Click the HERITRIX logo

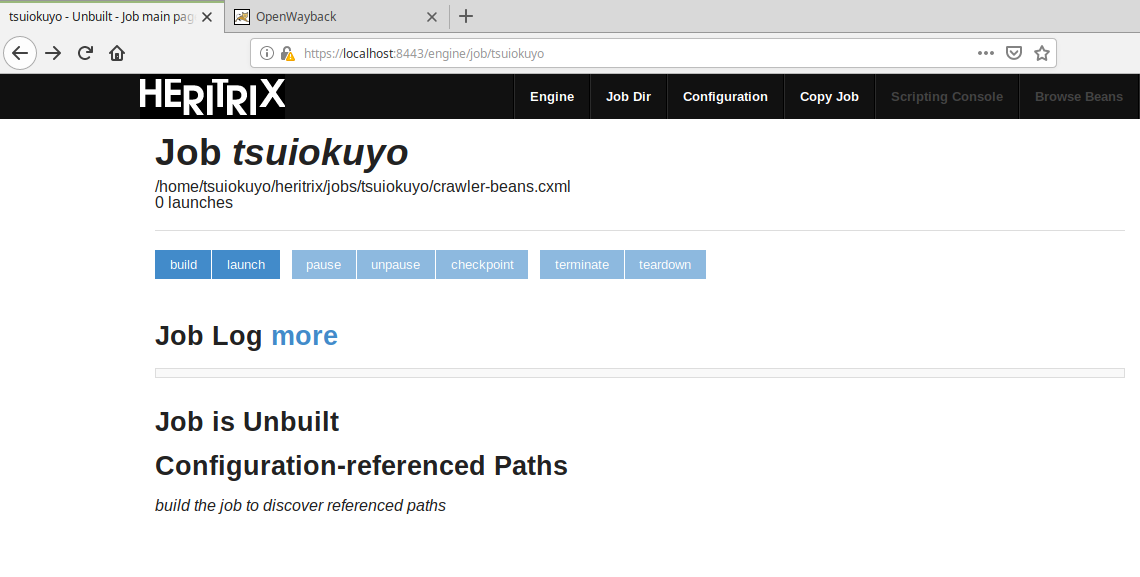click(212, 96)
